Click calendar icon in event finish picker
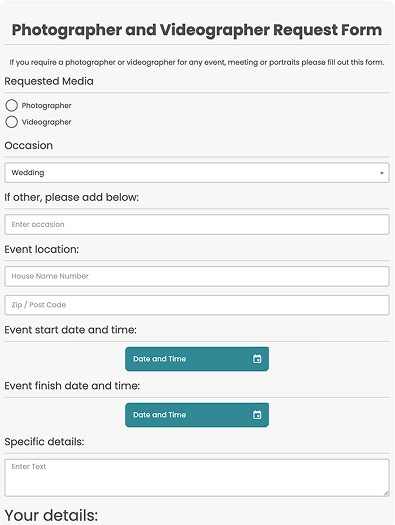The width and height of the screenshot is (395, 525). point(257,415)
